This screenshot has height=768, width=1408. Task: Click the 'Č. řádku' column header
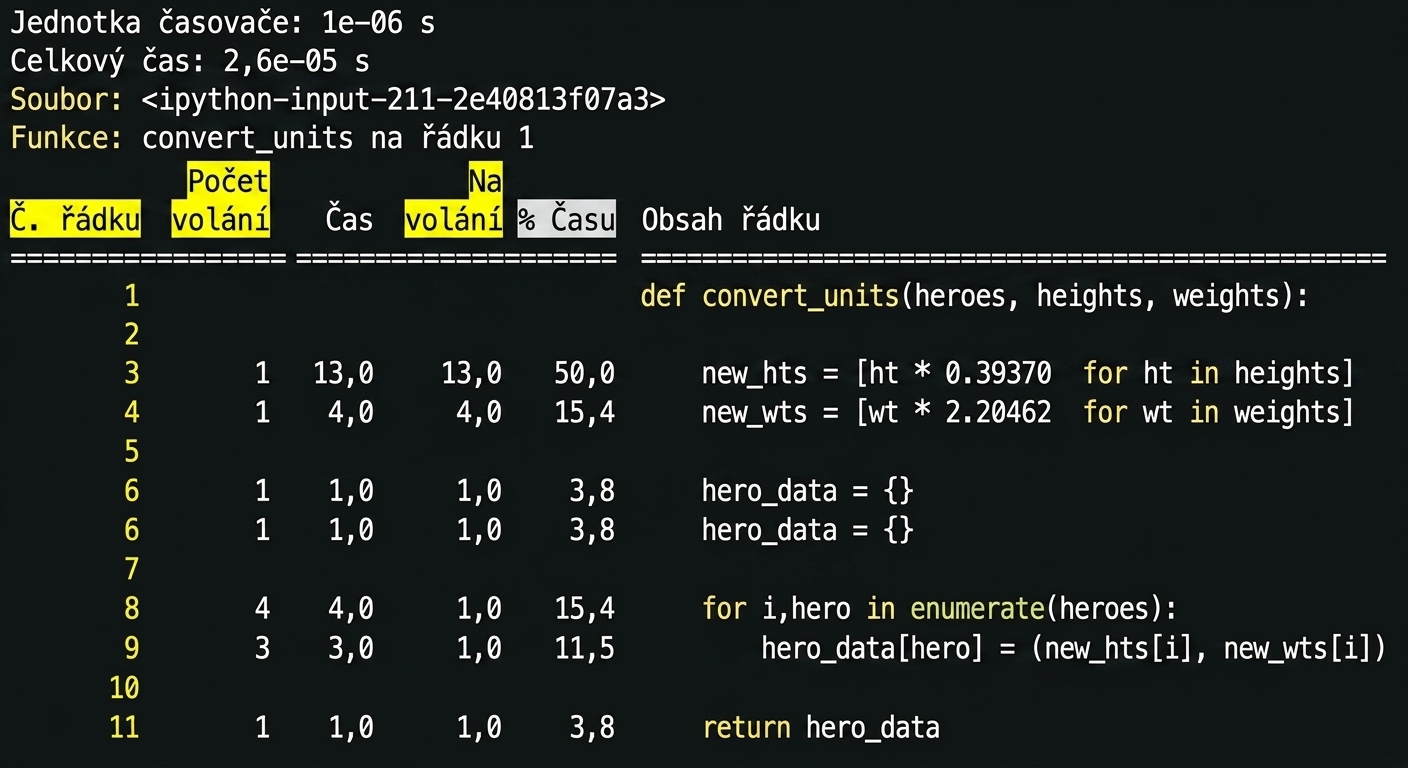[x=75, y=219]
